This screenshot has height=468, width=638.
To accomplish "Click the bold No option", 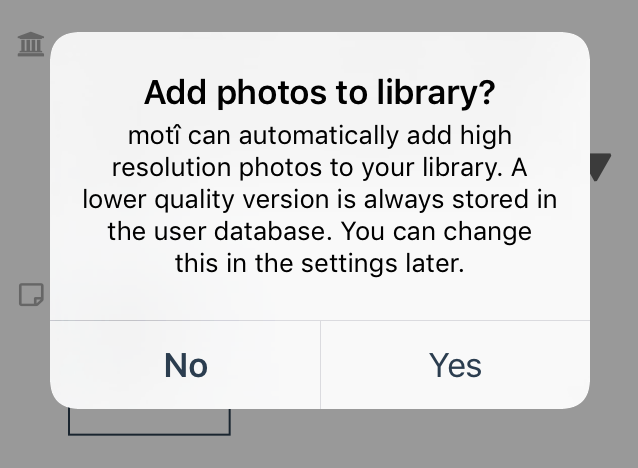I will [186, 365].
